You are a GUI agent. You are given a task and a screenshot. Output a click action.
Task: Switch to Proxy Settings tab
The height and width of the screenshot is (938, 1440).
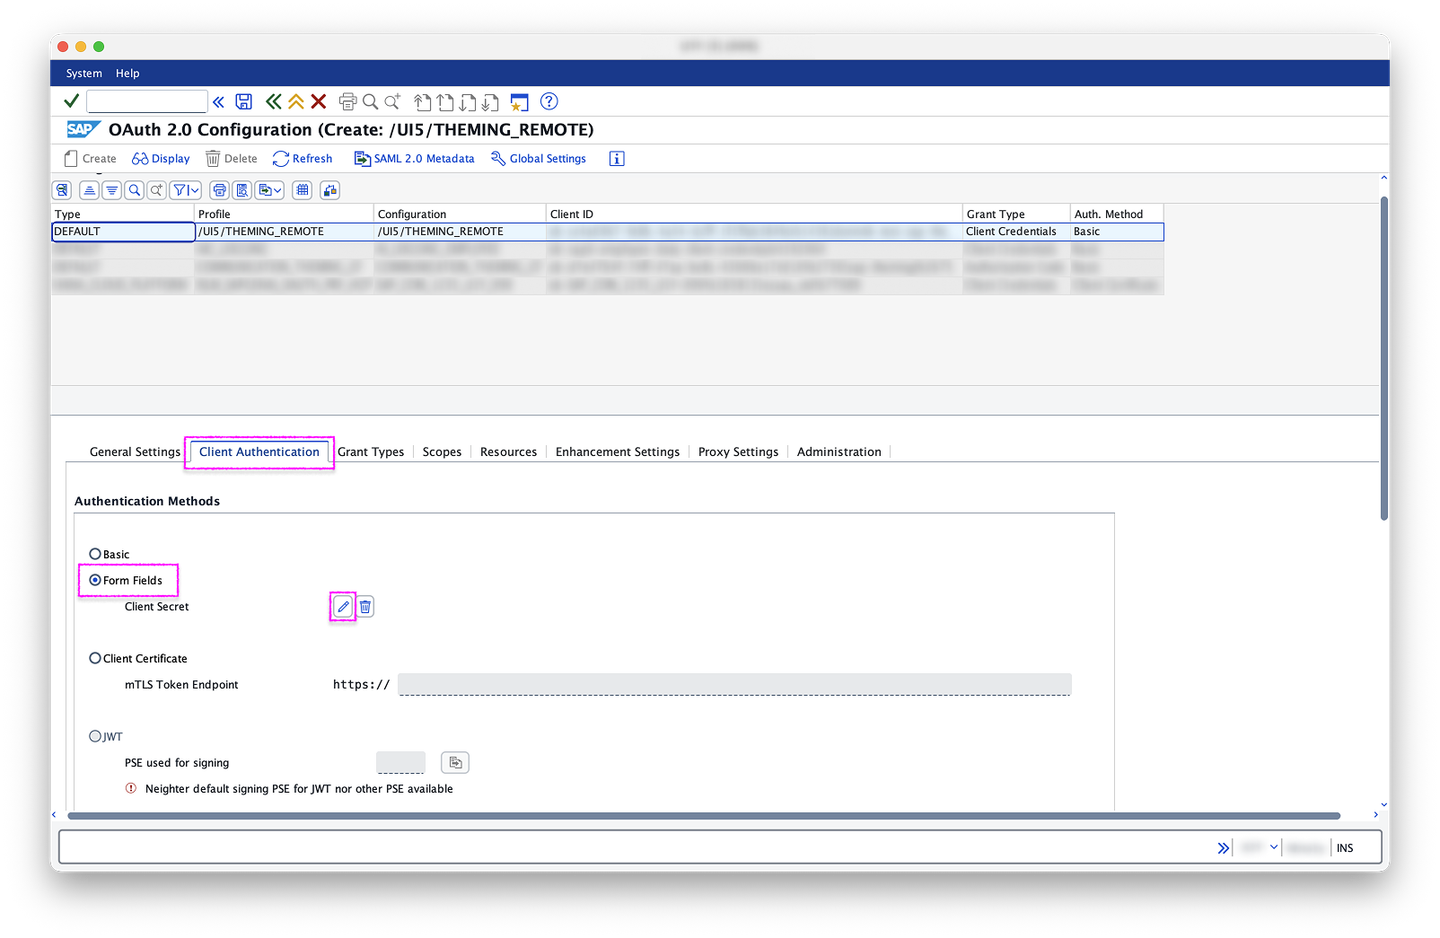[x=738, y=452]
